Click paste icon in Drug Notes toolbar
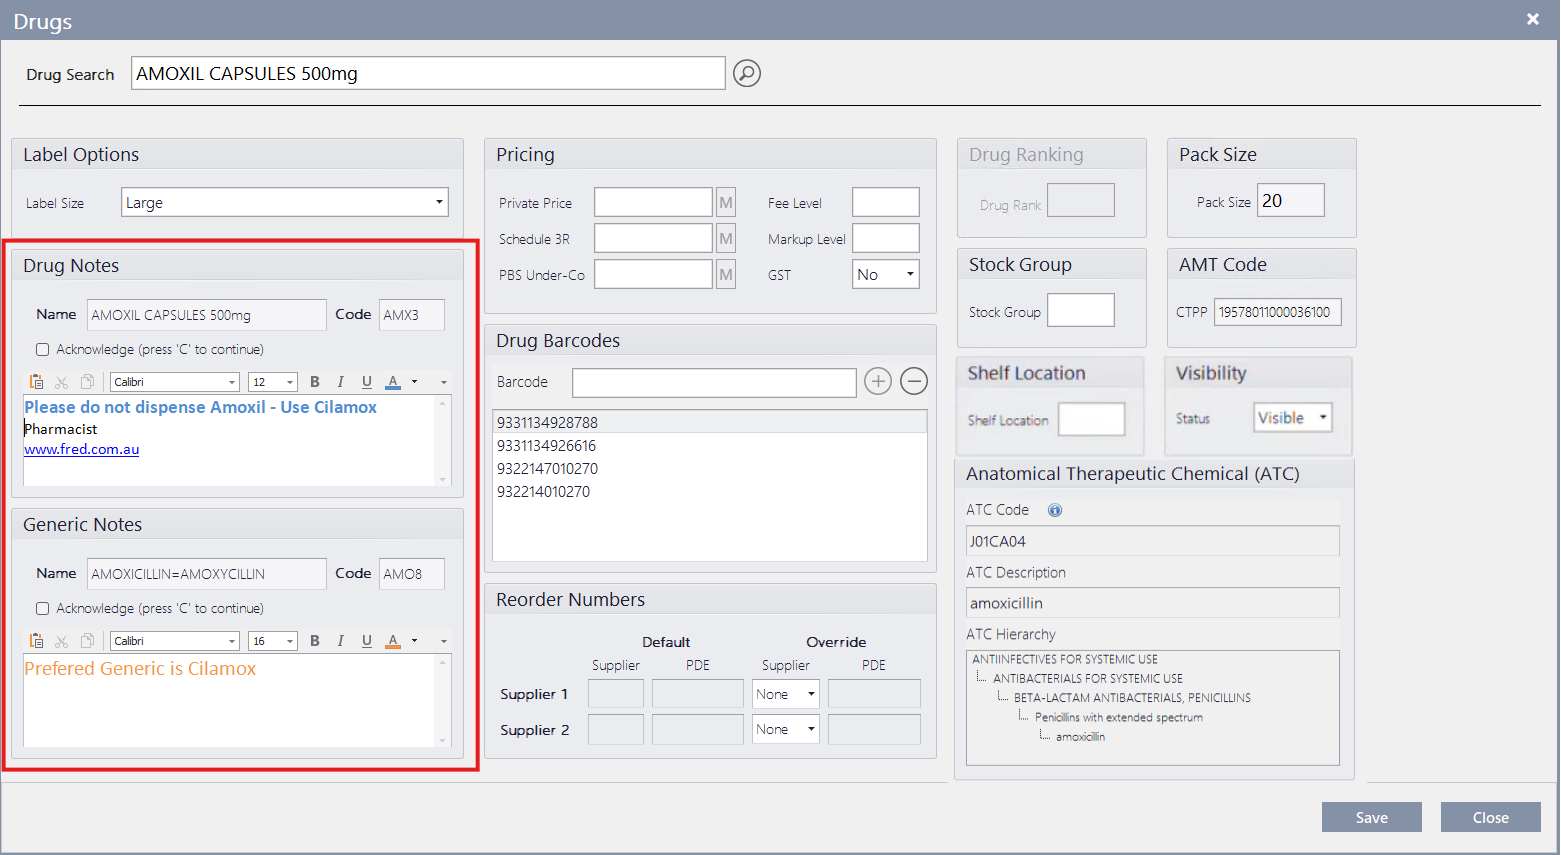1561x855 pixels. 37,382
